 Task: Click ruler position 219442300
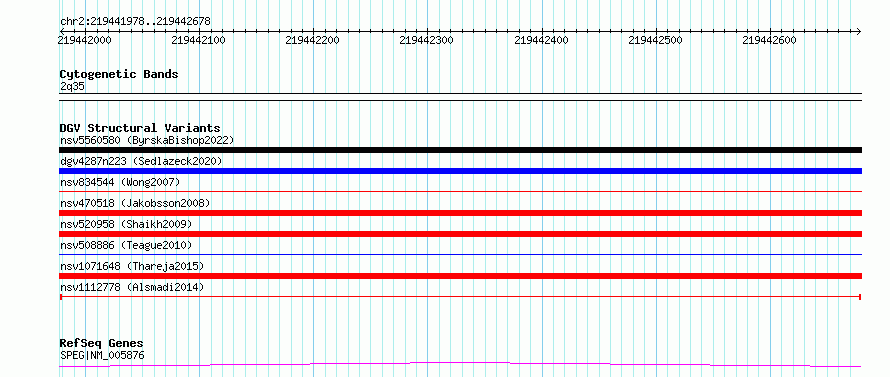coord(427,40)
